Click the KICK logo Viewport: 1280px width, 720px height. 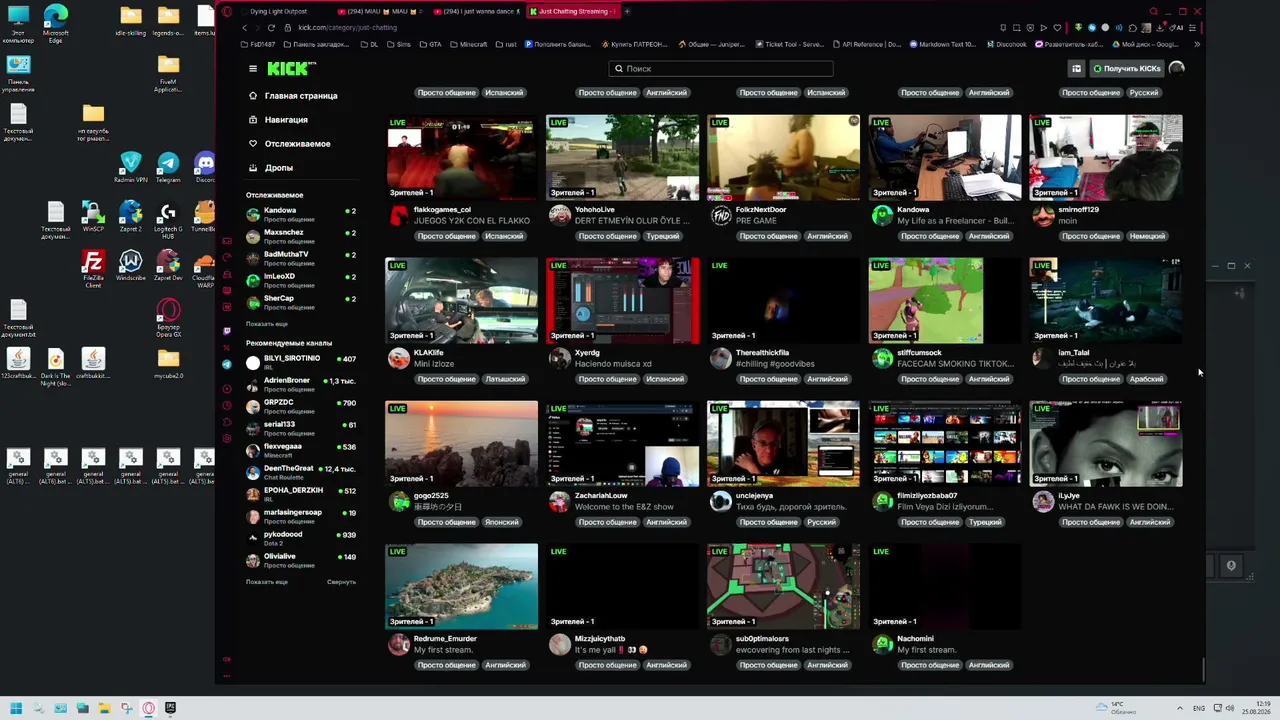coord(291,69)
